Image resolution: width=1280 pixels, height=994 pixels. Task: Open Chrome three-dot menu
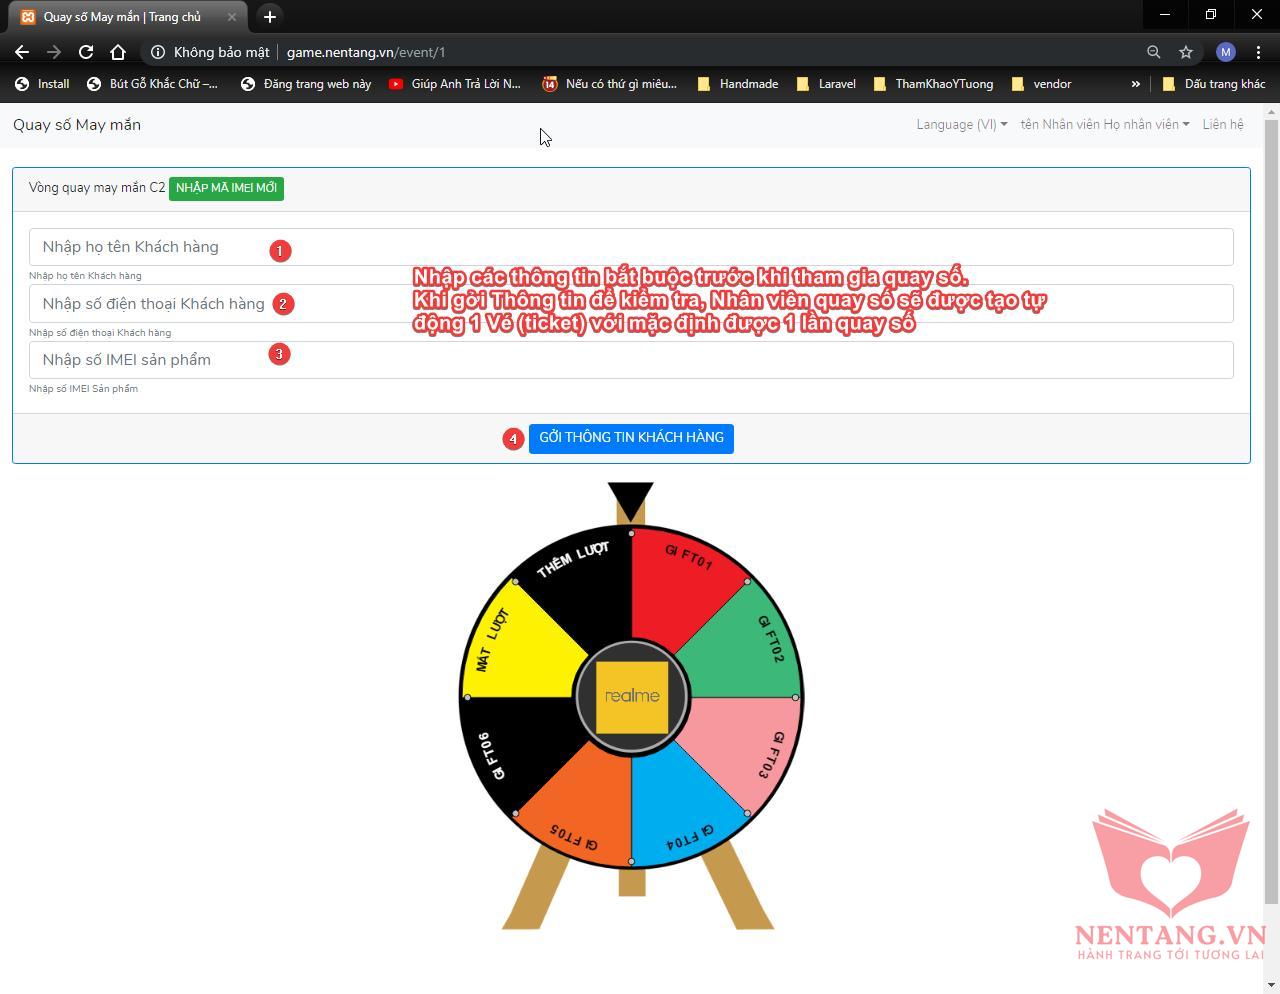click(x=1258, y=52)
